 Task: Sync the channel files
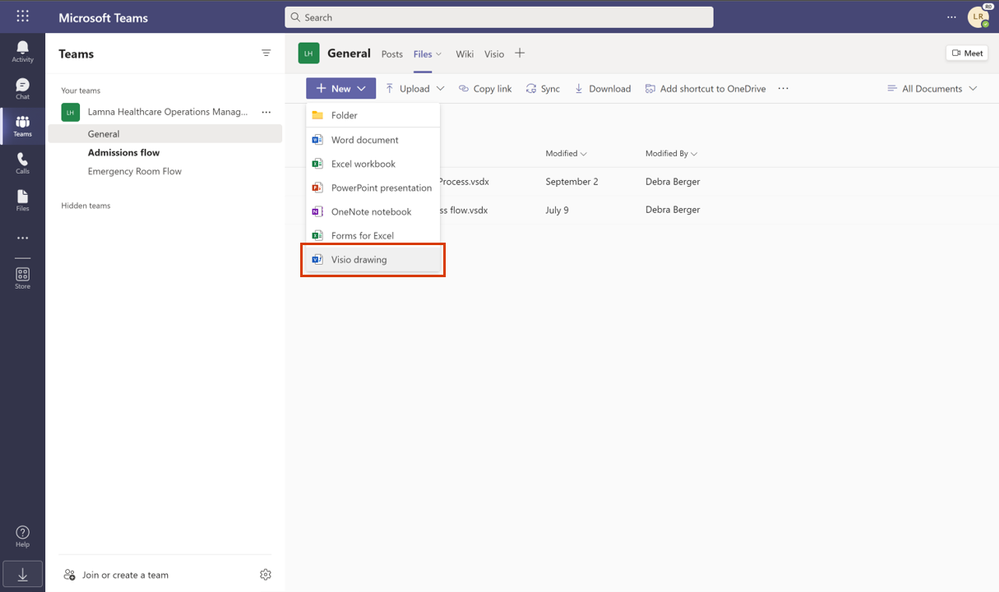[x=542, y=88]
